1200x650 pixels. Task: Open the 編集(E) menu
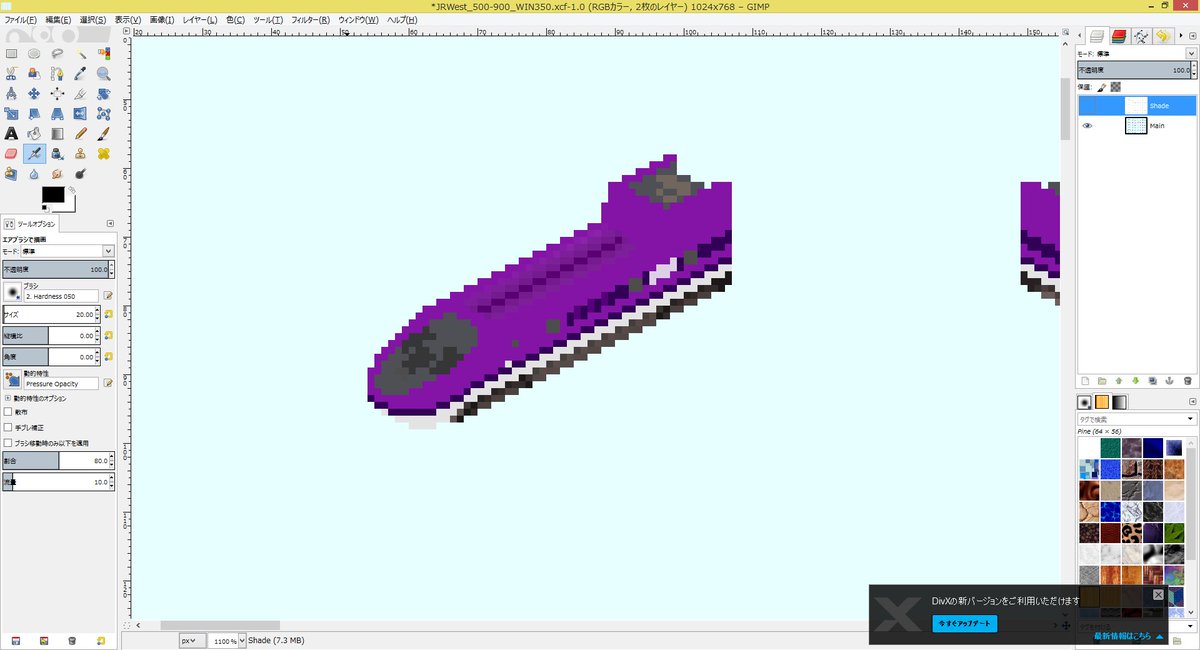tap(58, 20)
